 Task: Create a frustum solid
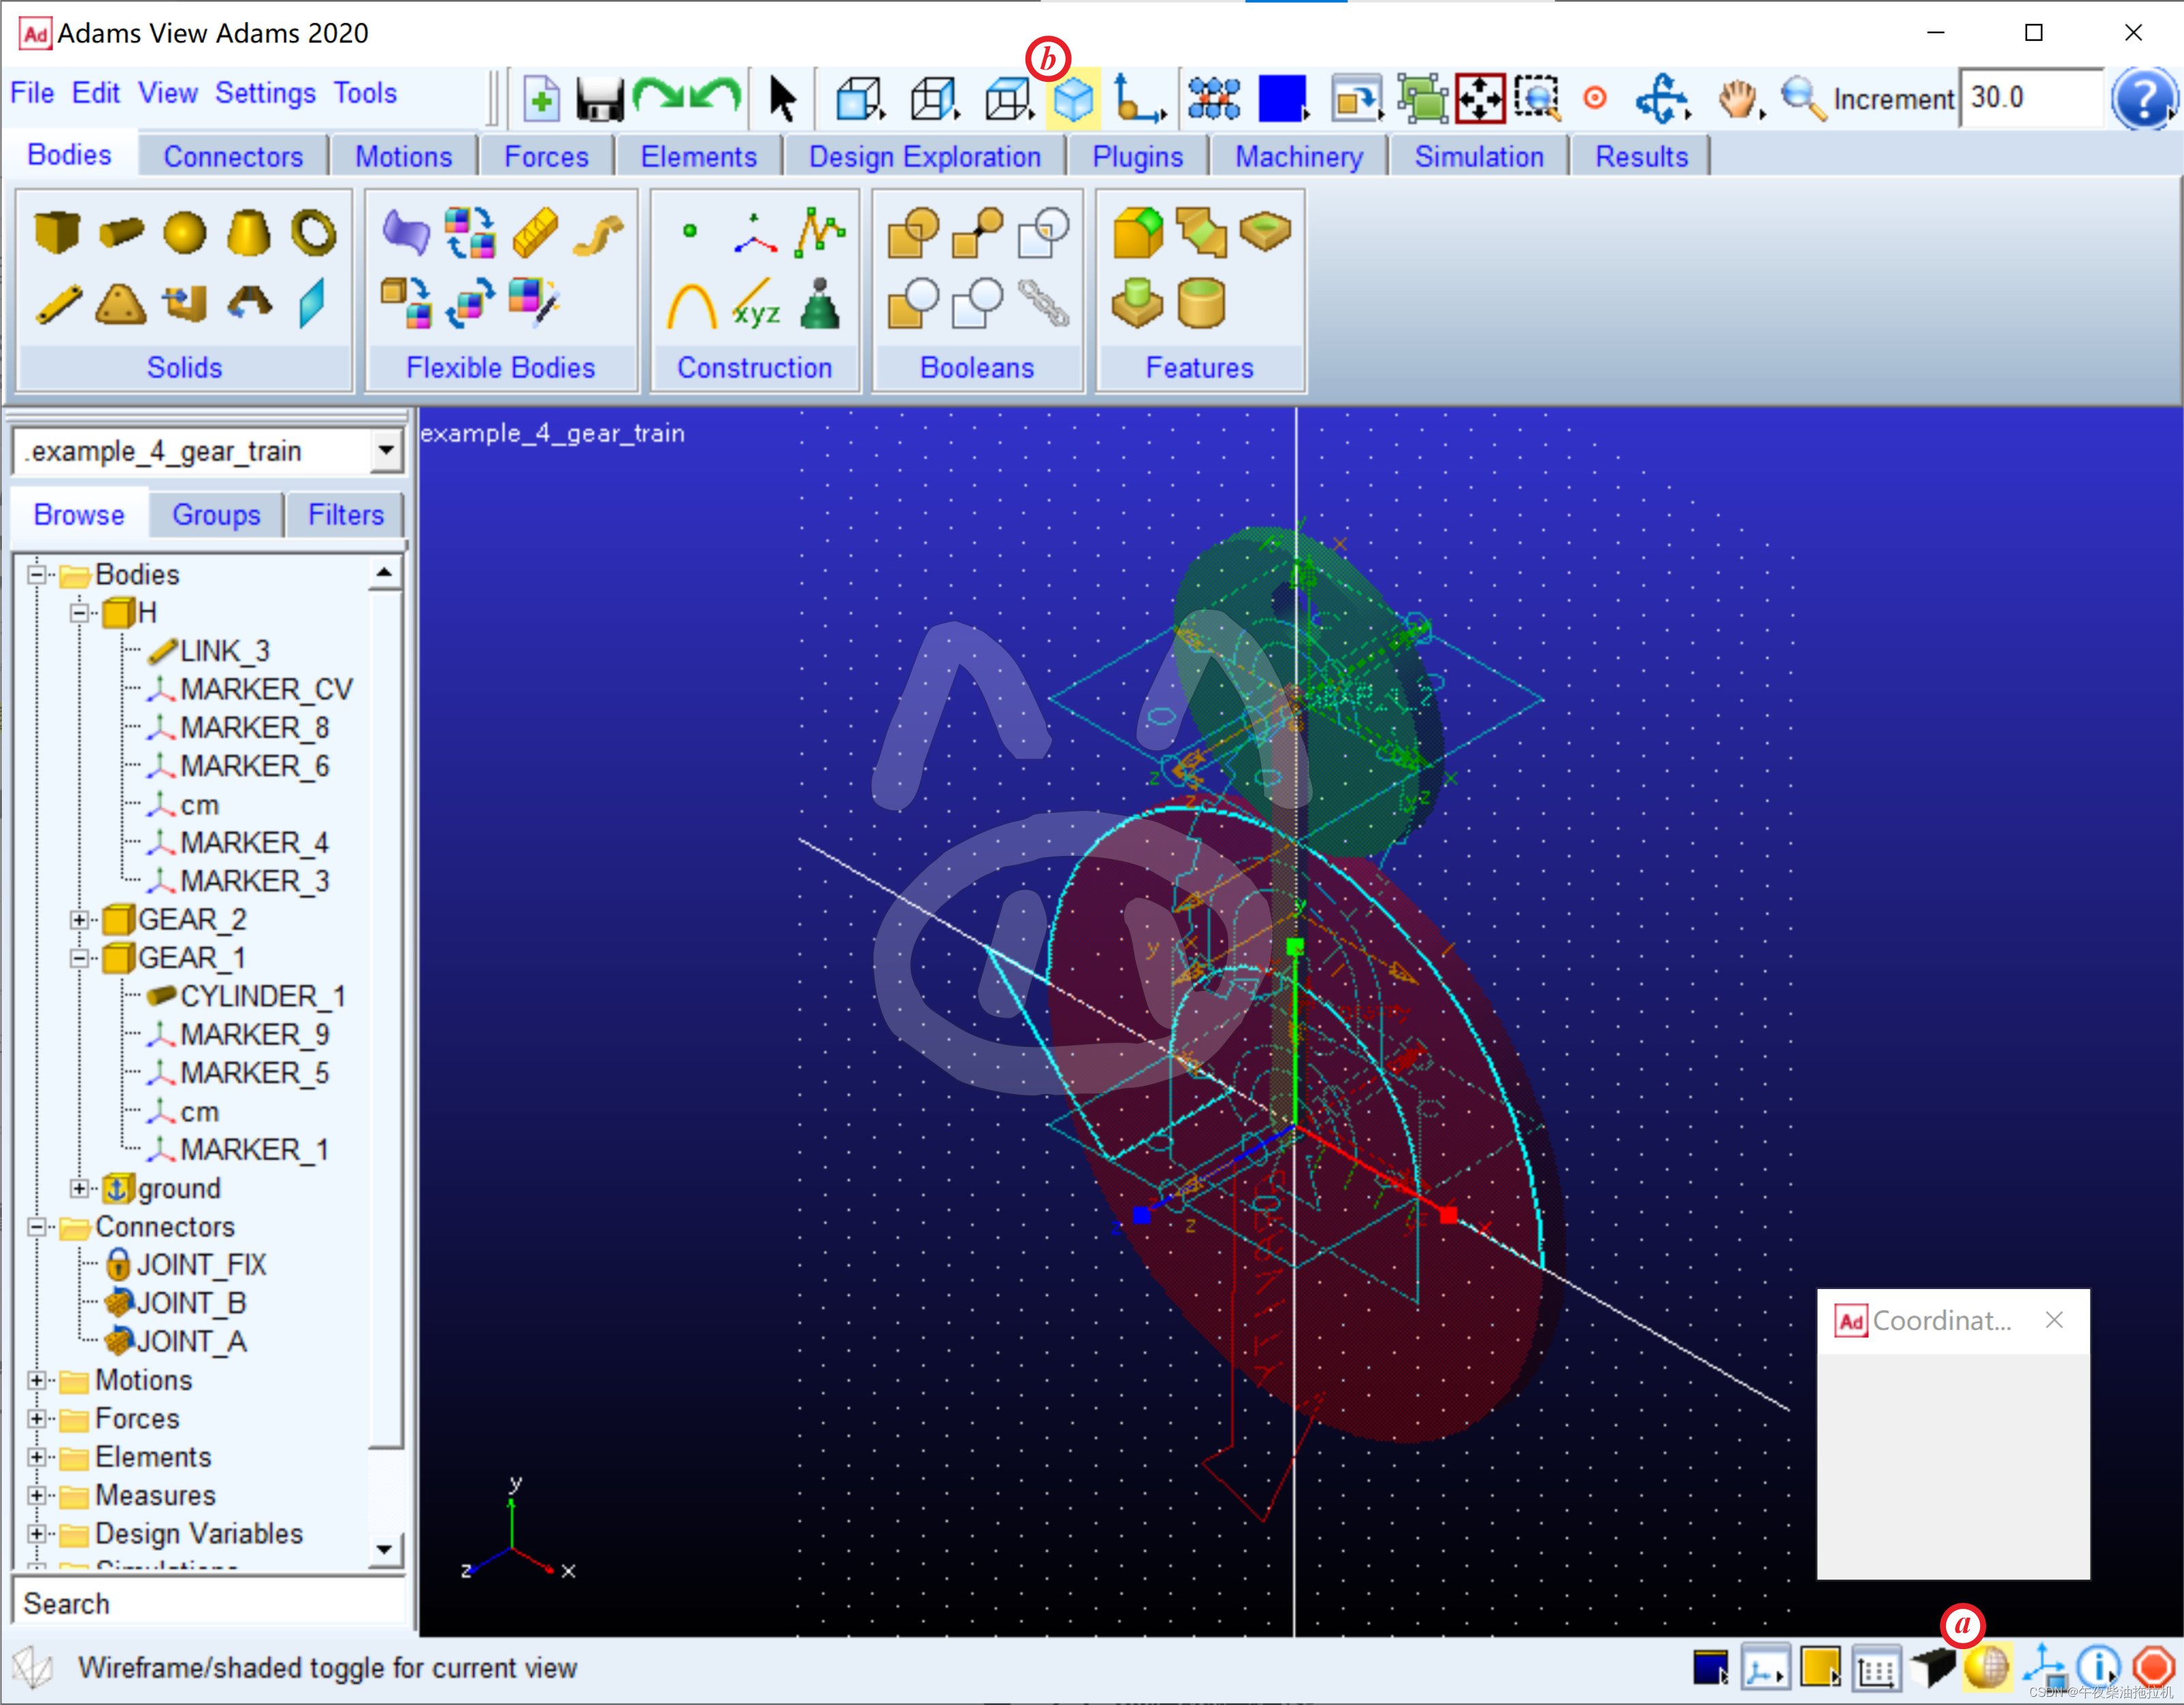pyautogui.click(x=248, y=233)
